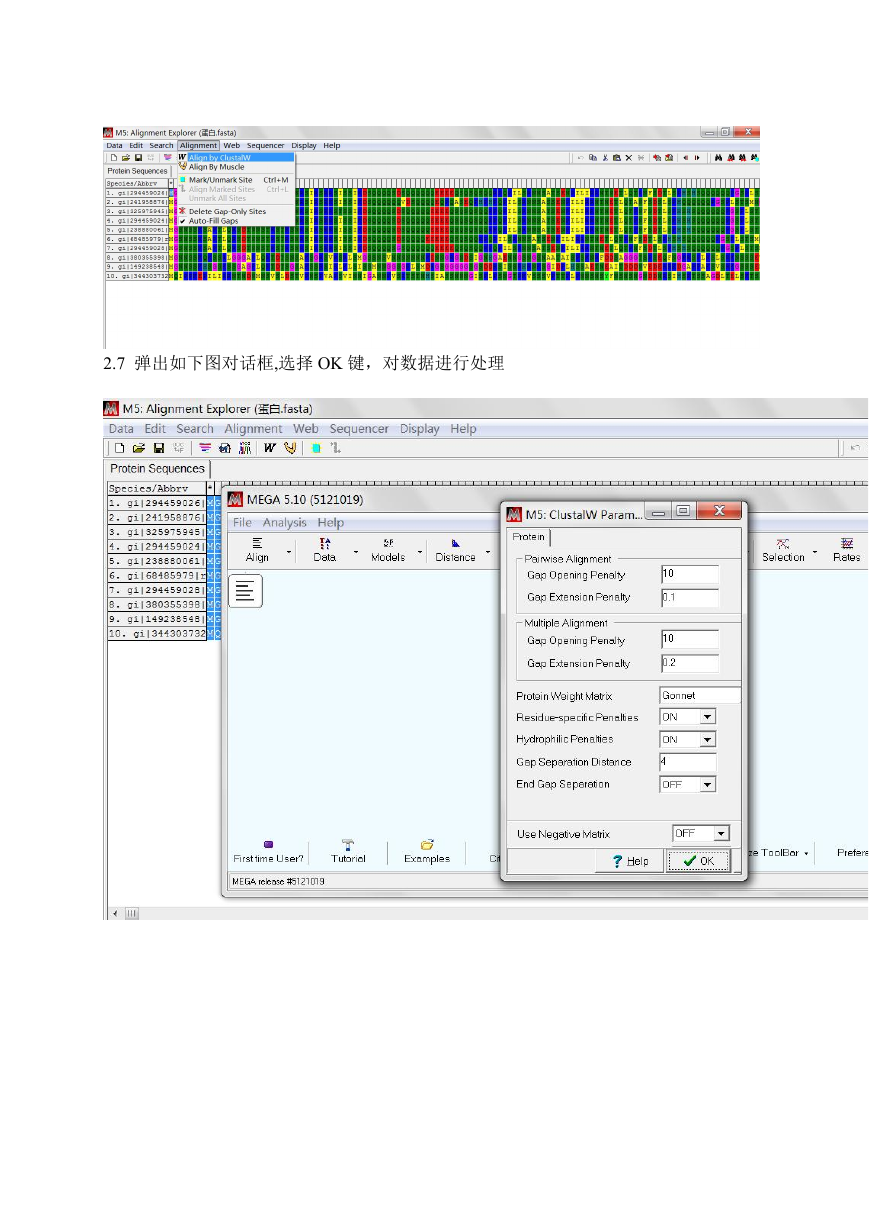Expand the arrow next to MEGA's Align button

point(290,552)
